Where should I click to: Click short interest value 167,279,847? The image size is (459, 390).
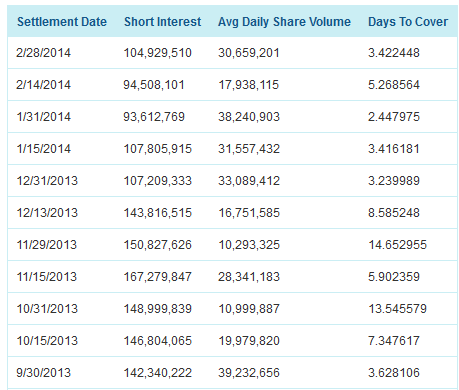pyautogui.click(x=158, y=277)
